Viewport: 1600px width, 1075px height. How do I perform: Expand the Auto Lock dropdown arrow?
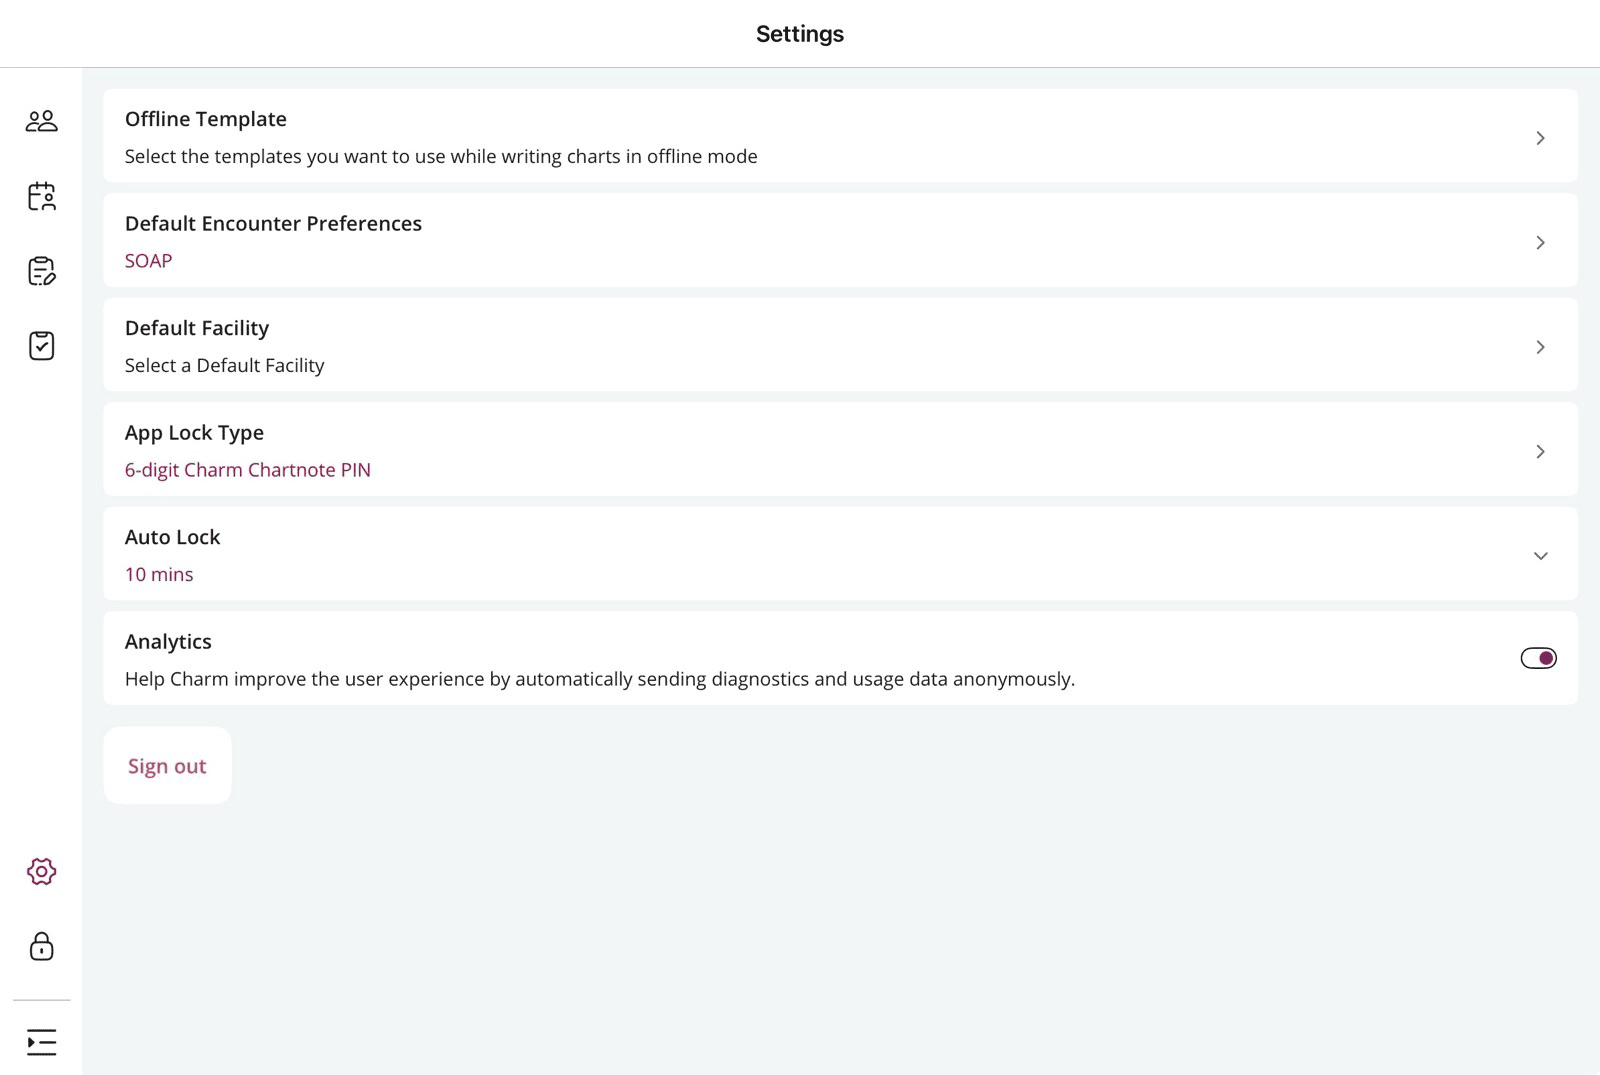1540,556
